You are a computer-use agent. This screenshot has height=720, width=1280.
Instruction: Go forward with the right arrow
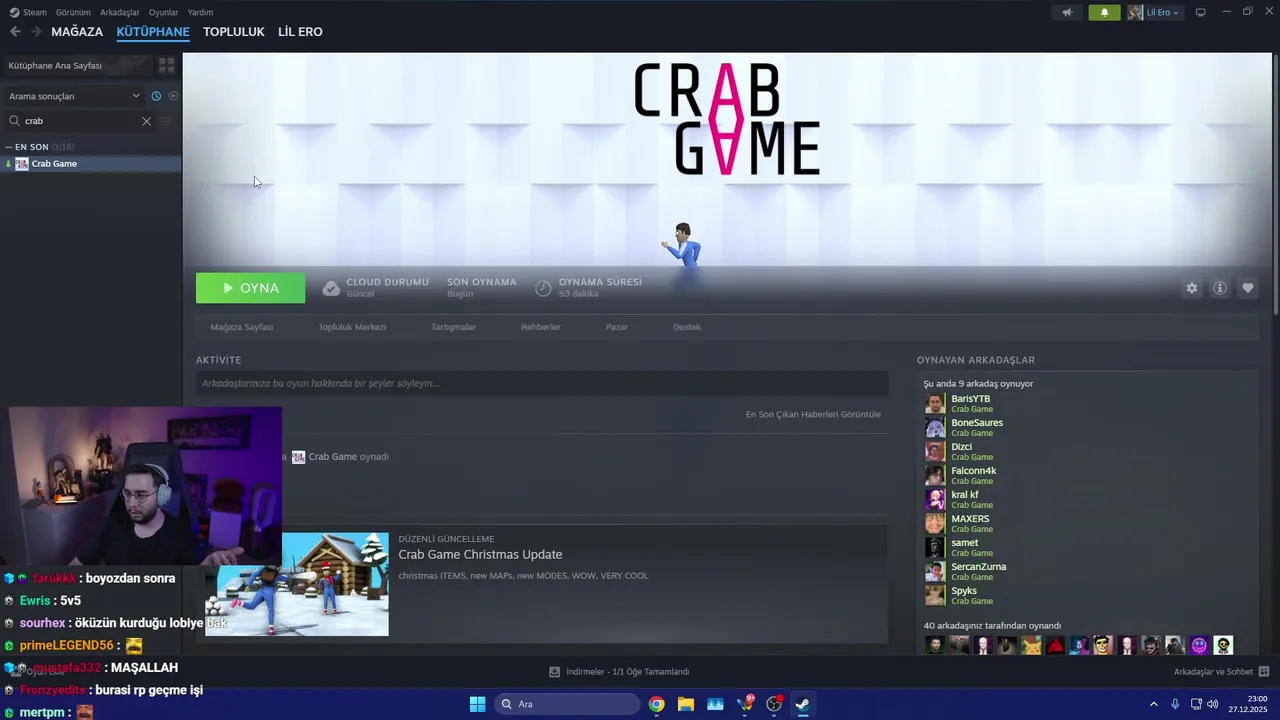point(36,32)
